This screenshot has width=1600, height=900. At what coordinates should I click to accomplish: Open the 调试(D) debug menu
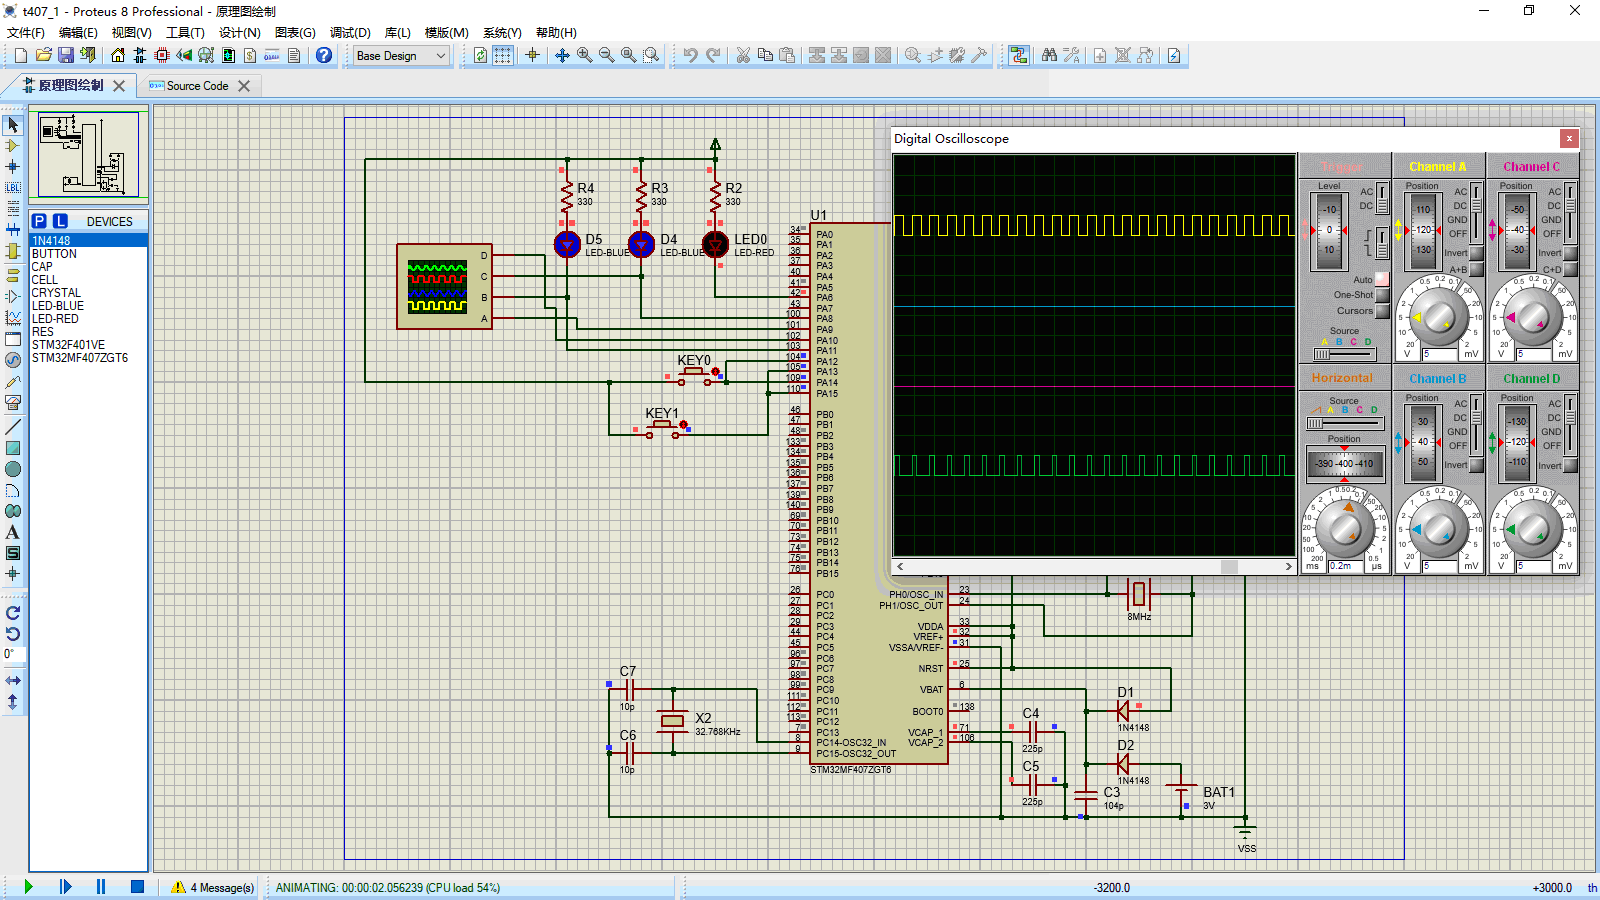pyautogui.click(x=350, y=32)
